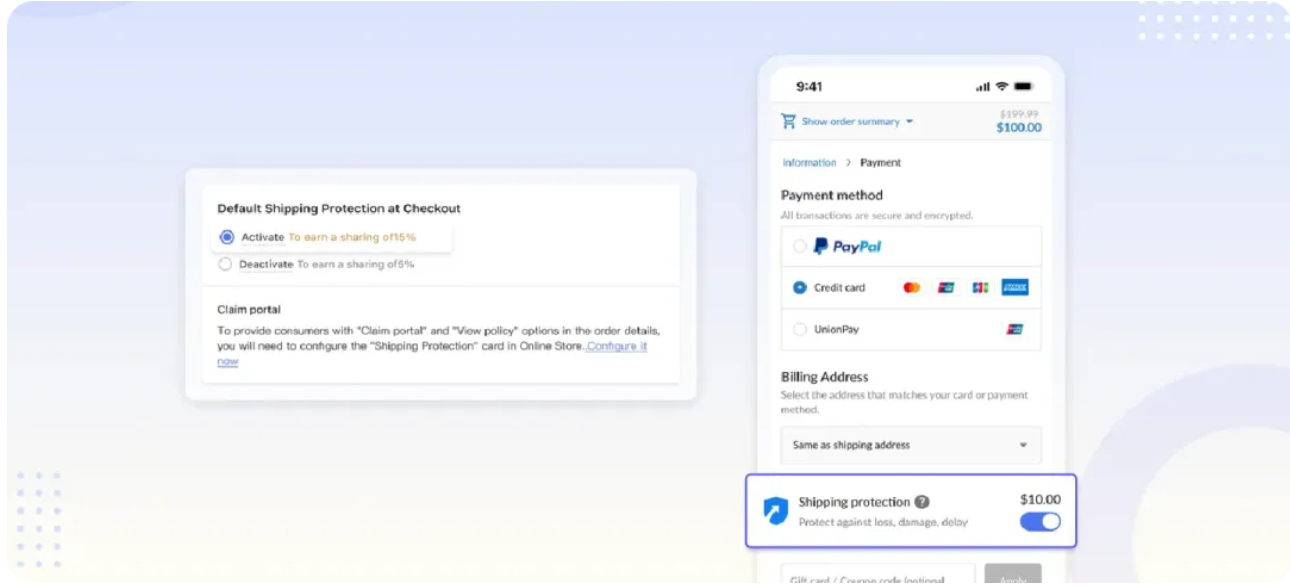1290x586 pixels.
Task: Select the Activate radio button
Action: click(227, 237)
